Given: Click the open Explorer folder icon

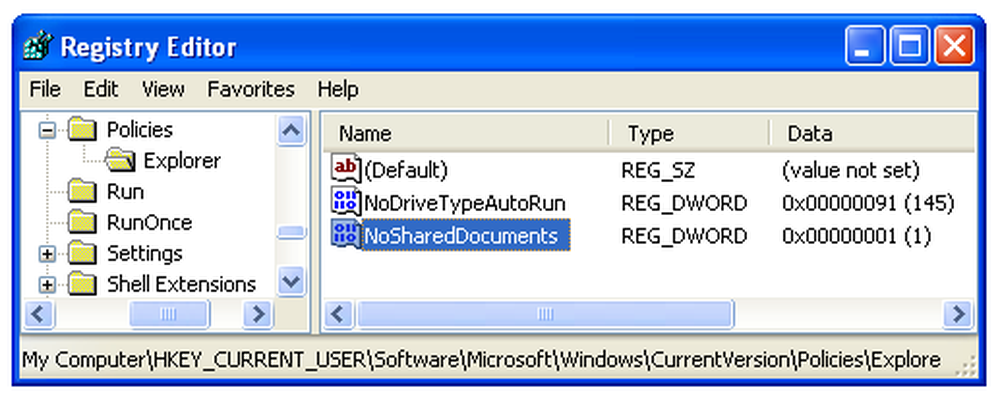Looking at the screenshot, I should point(120,161).
